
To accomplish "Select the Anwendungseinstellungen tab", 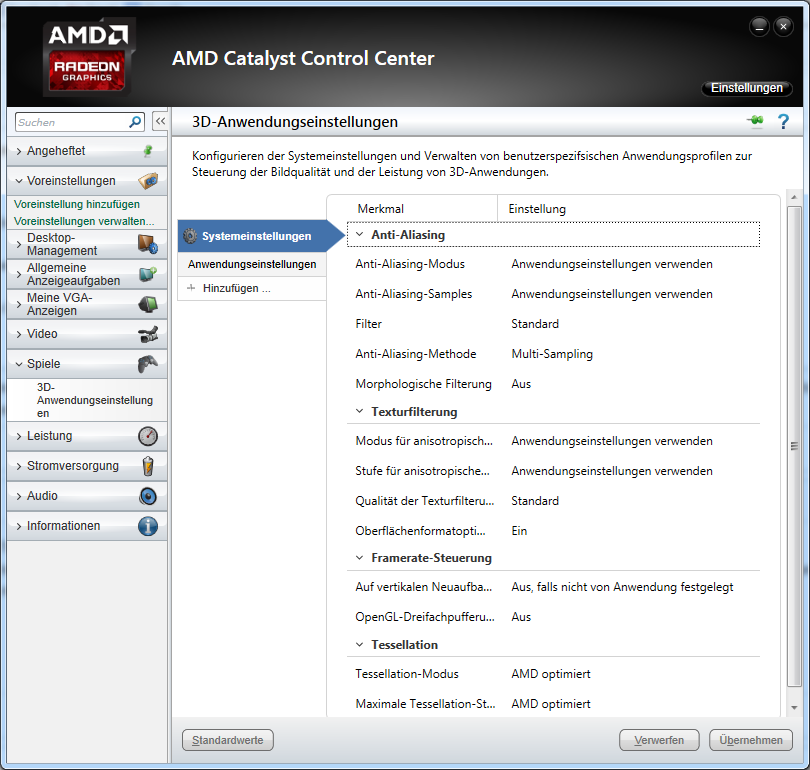I will click(252, 264).
